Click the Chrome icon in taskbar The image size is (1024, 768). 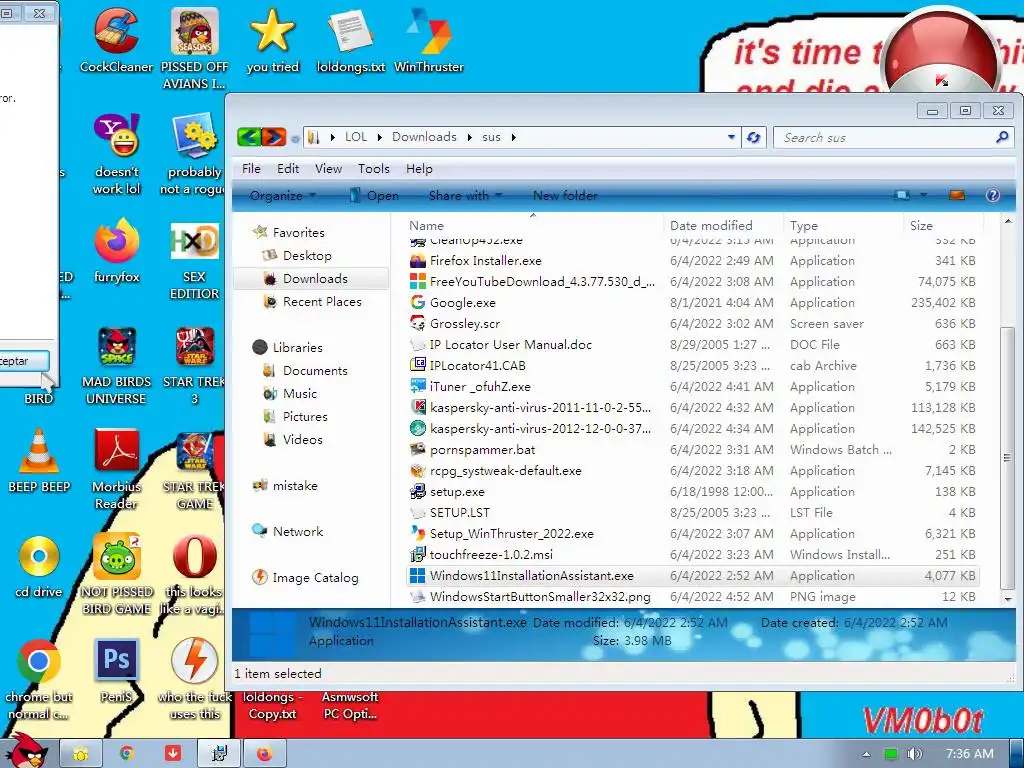(x=126, y=754)
